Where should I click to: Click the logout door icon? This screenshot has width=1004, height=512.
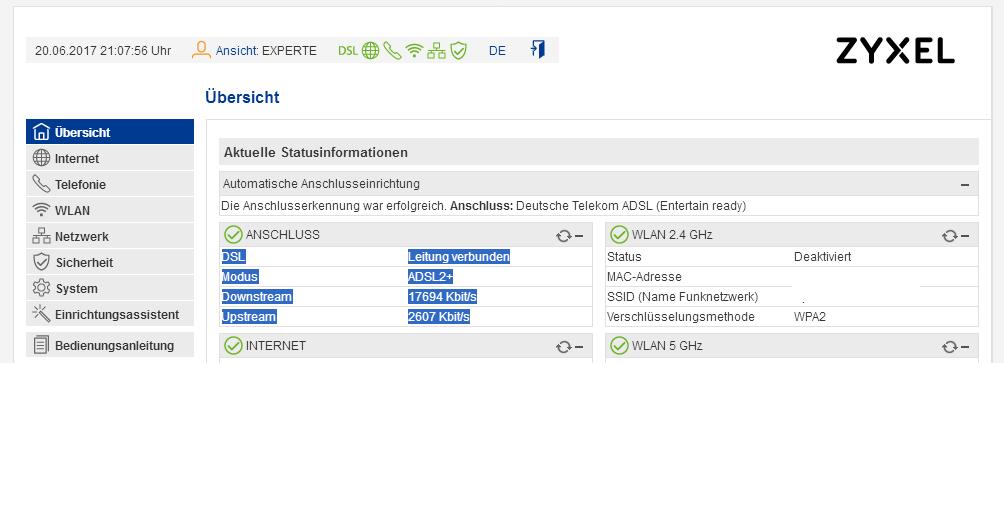tap(538, 49)
